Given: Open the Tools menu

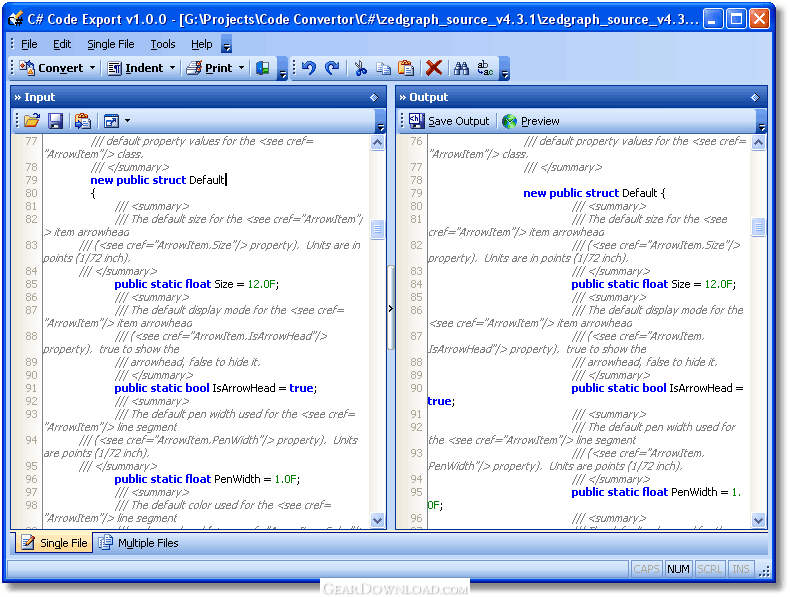Looking at the screenshot, I should coord(163,44).
